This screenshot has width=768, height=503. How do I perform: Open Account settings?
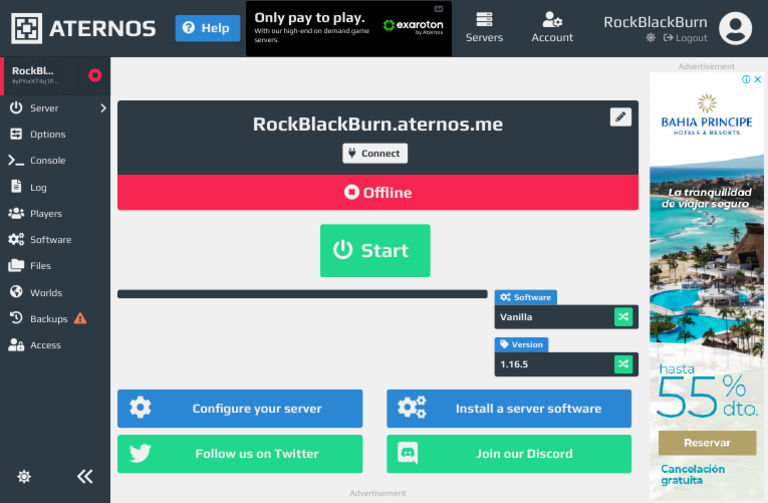tap(552, 27)
